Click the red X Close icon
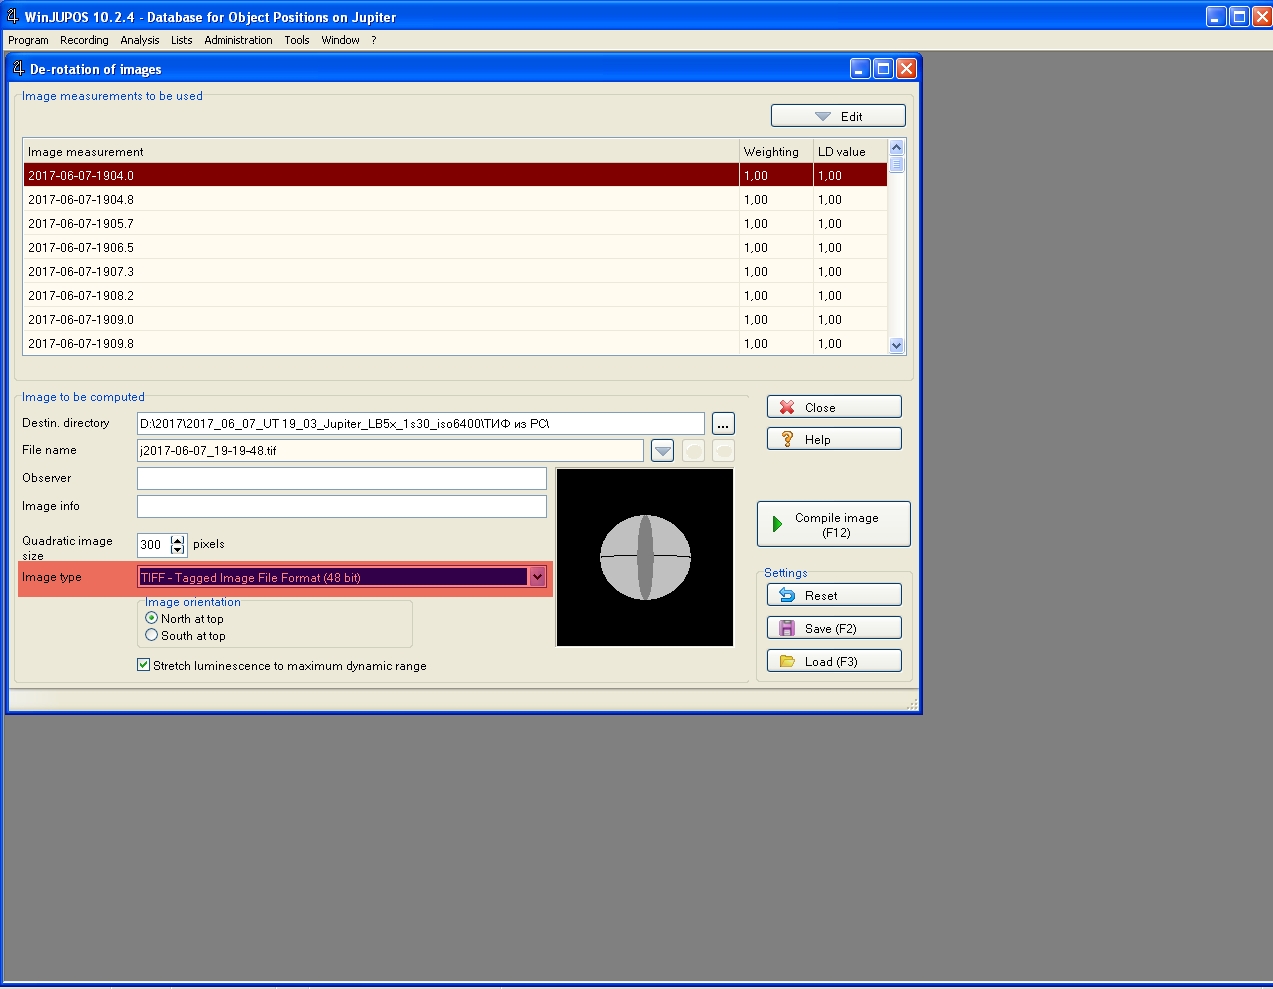This screenshot has height=989, width=1273. tap(787, 407)
